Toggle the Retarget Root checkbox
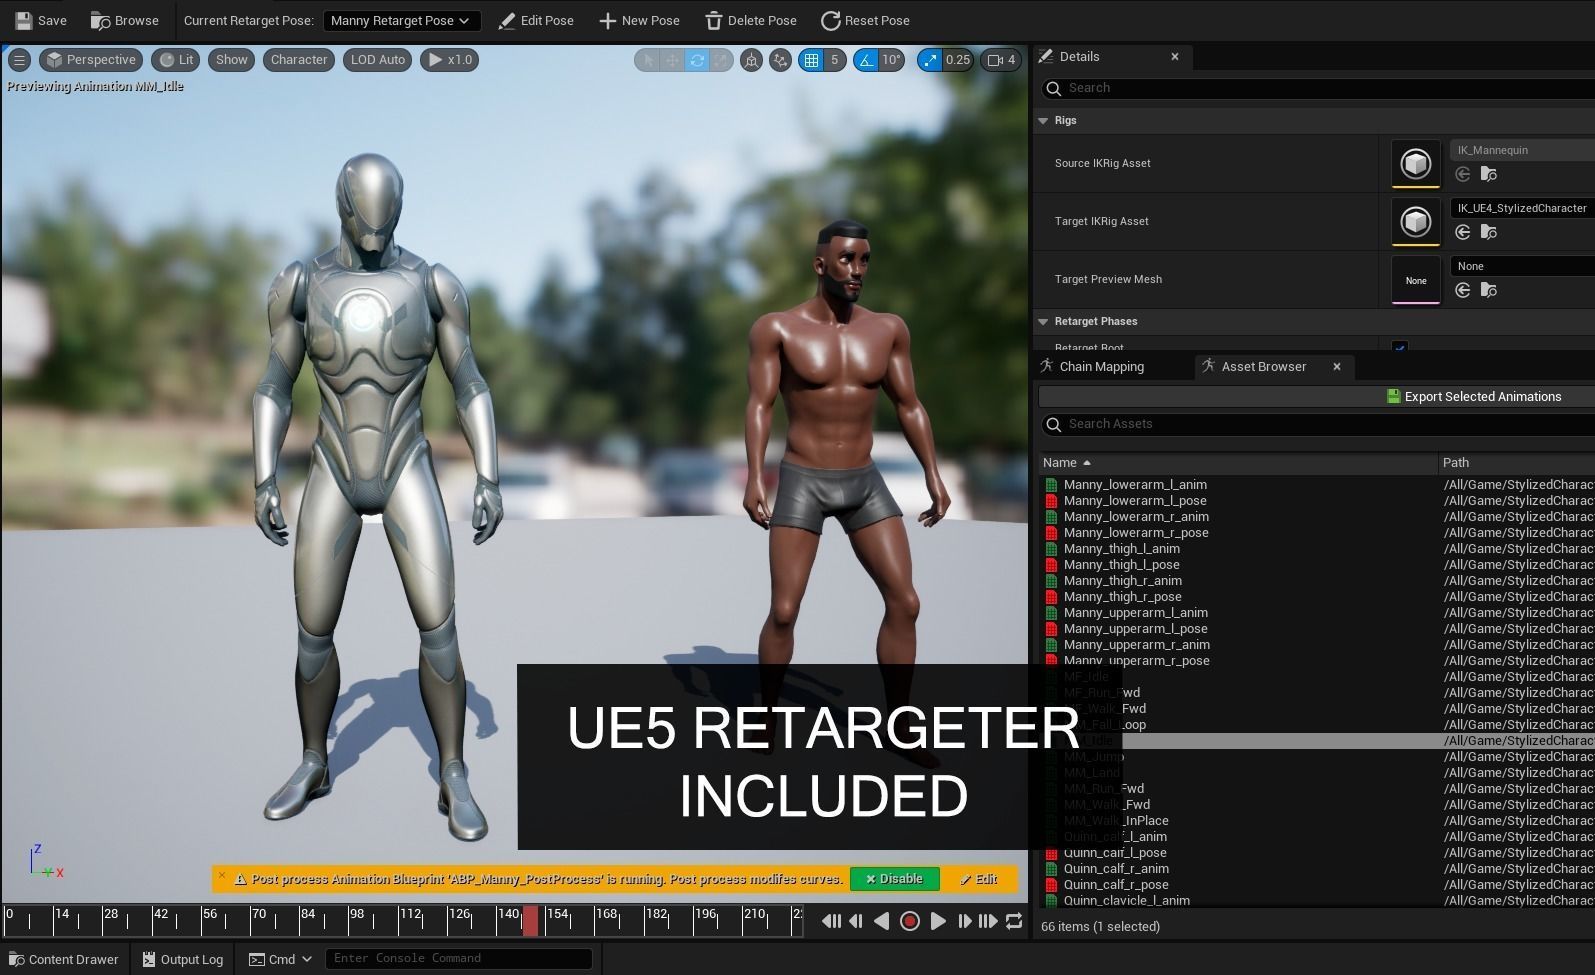 tap(1400, 348)
